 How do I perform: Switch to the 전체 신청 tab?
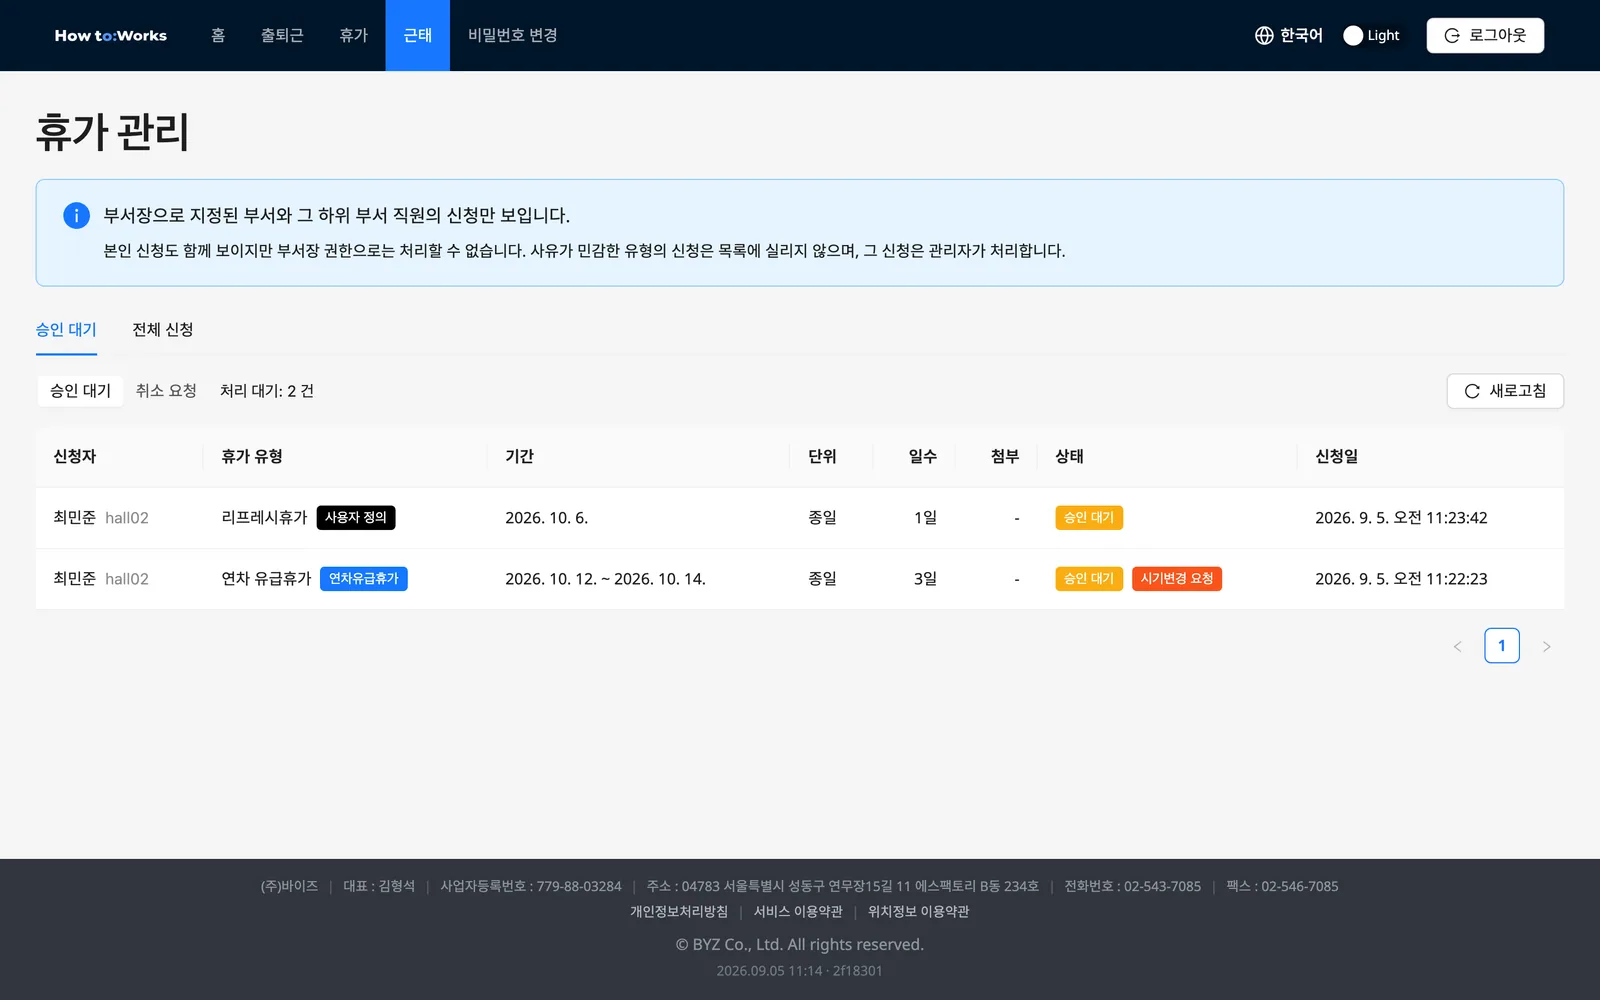(x=163, y=330)
